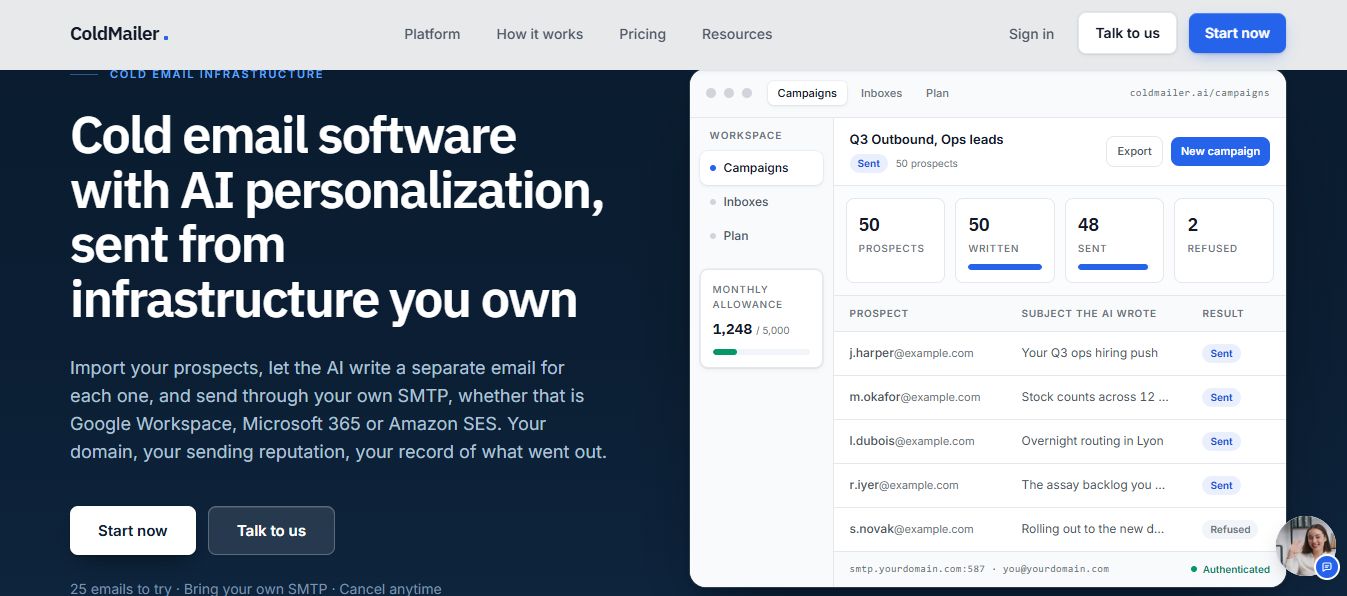Screen dimensions: 1347x596
Task: Click the m.okafor@example.com prospect
Action: [x=915, y=397]
